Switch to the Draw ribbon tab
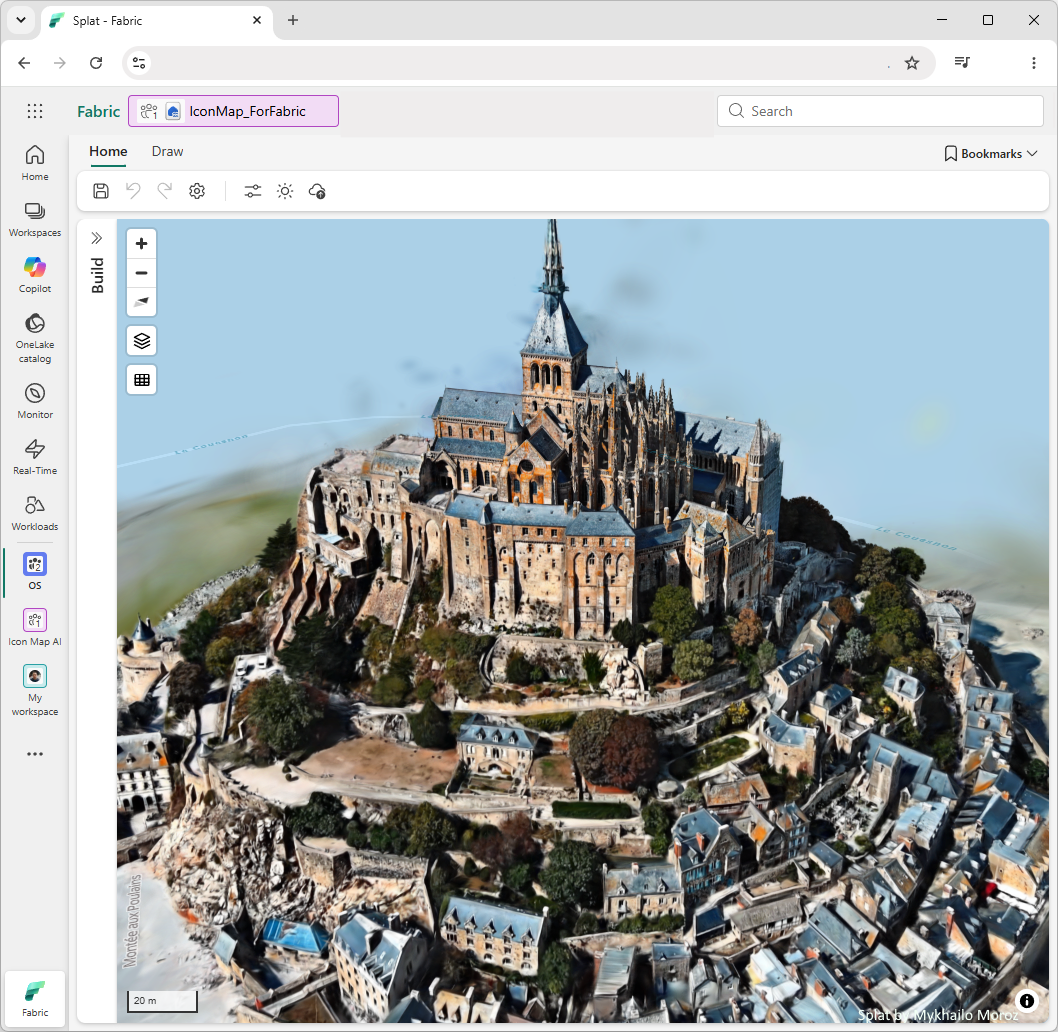The image size is (1058, 1032). (167, 151)
